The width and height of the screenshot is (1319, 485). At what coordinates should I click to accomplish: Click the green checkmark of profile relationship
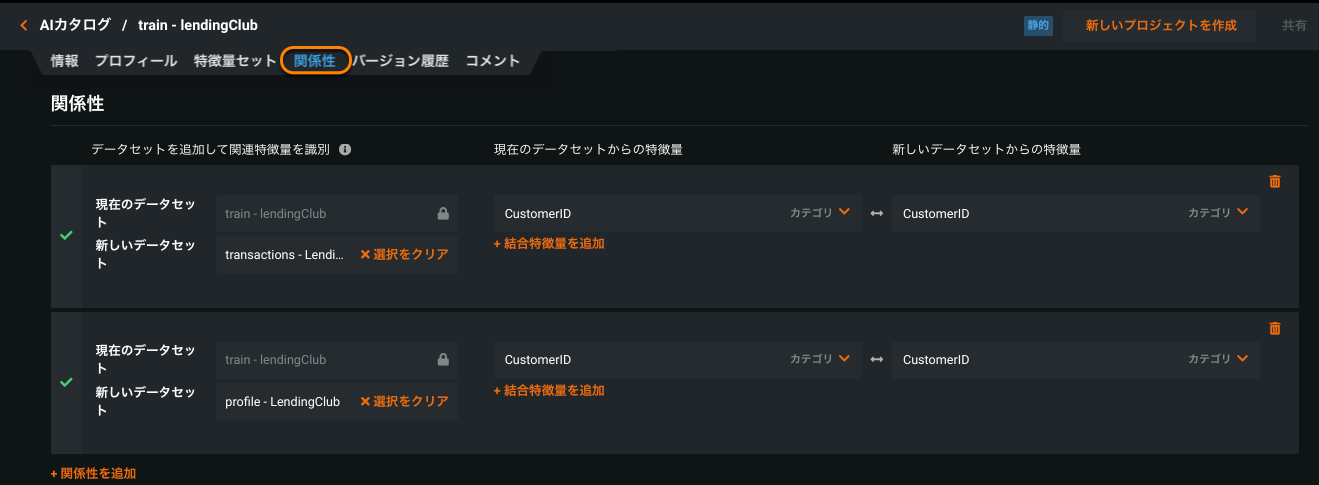tap(66, 382)
